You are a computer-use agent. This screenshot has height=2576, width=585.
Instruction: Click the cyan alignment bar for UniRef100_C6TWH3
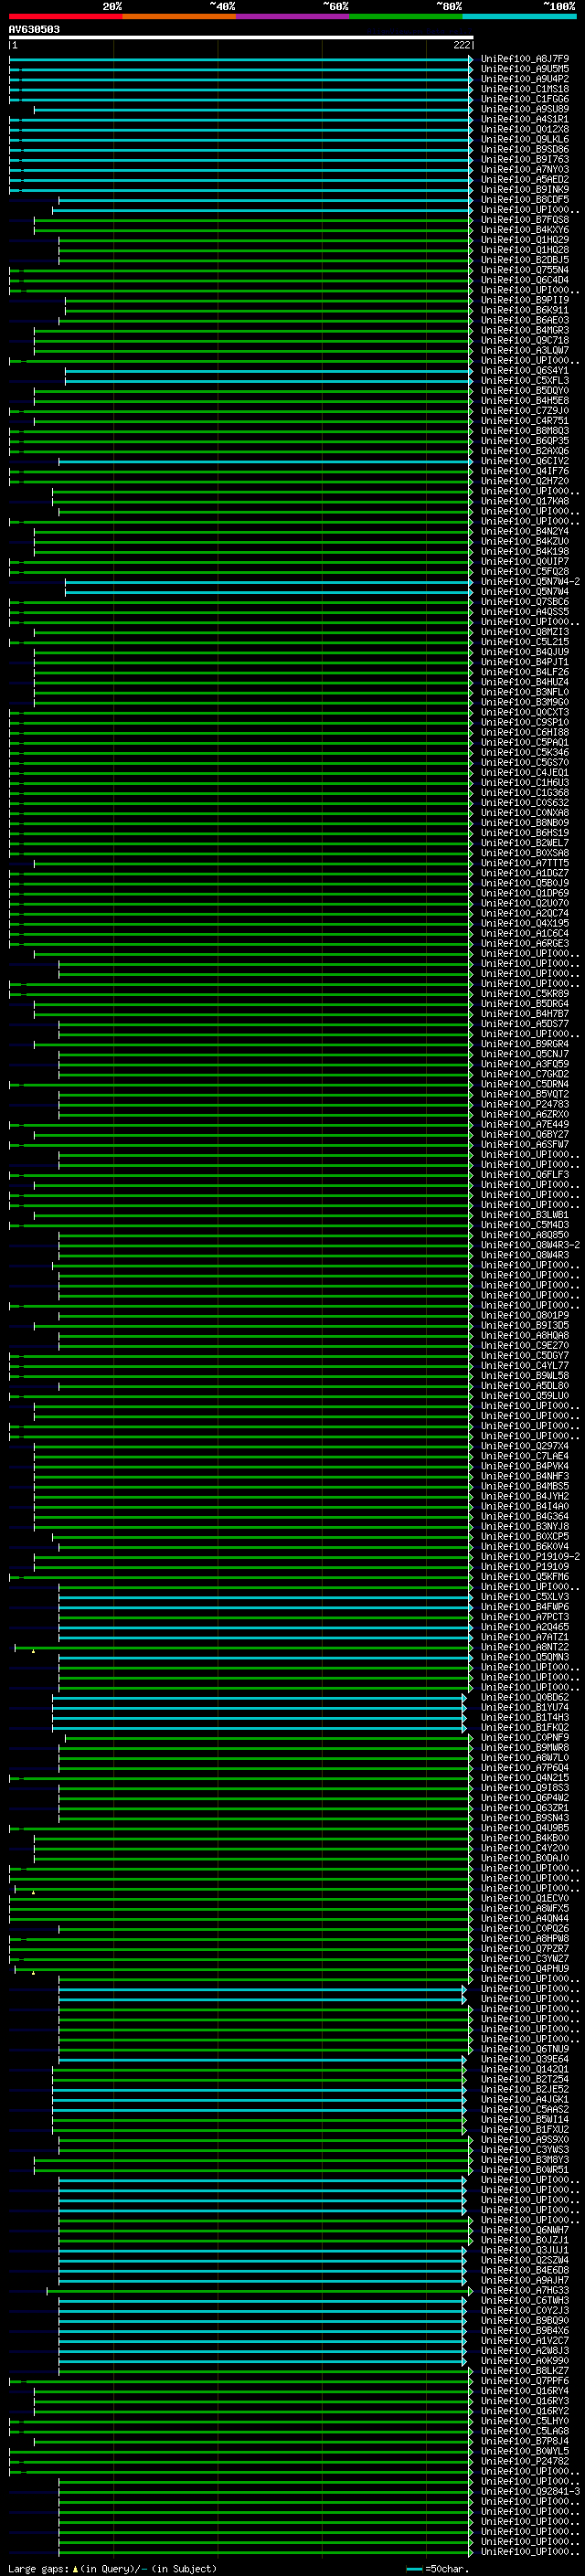(262, 2300)
